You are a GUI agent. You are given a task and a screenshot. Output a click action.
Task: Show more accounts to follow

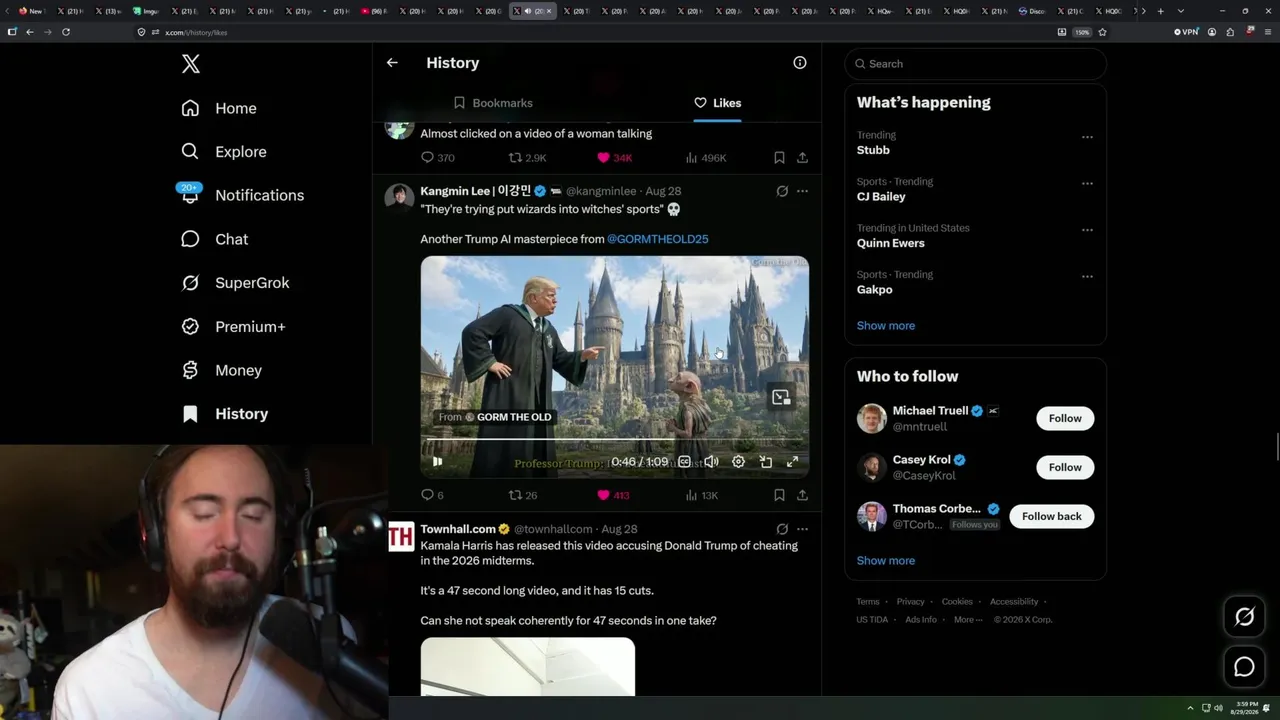coord(886,561)
